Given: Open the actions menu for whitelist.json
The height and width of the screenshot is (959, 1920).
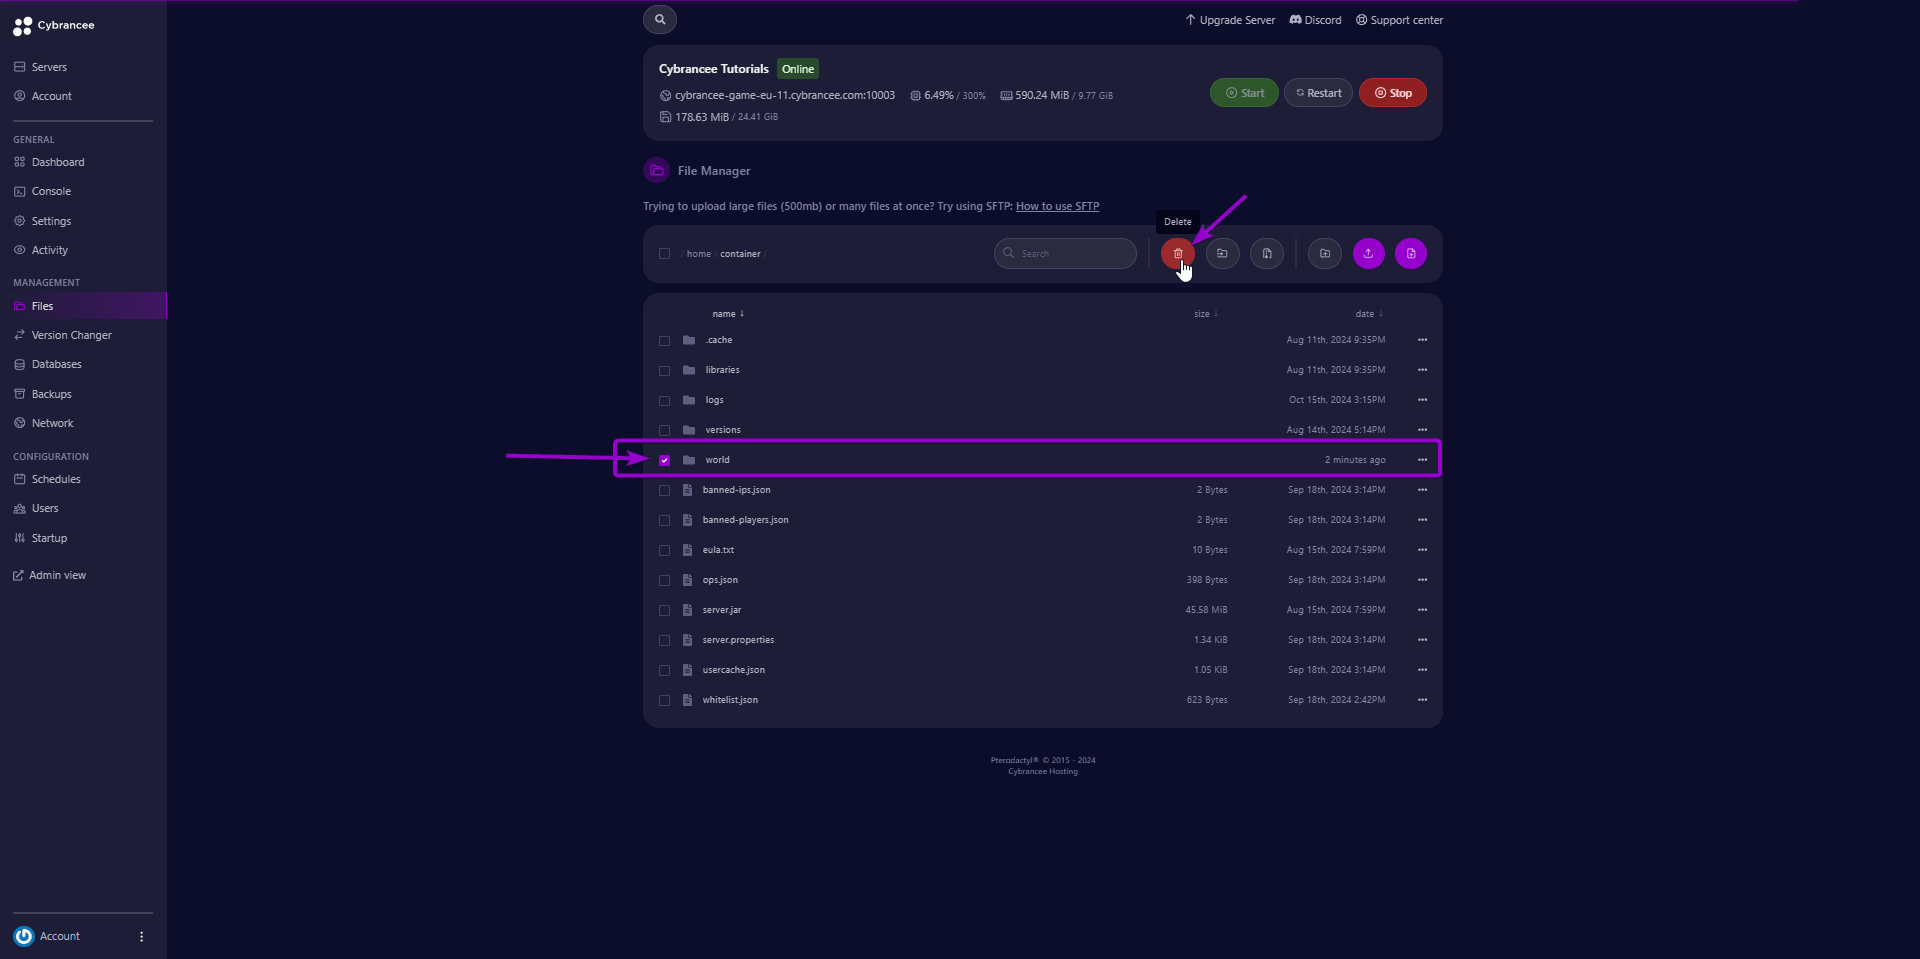Looking at the screenshot, I should pos(1422,699).
